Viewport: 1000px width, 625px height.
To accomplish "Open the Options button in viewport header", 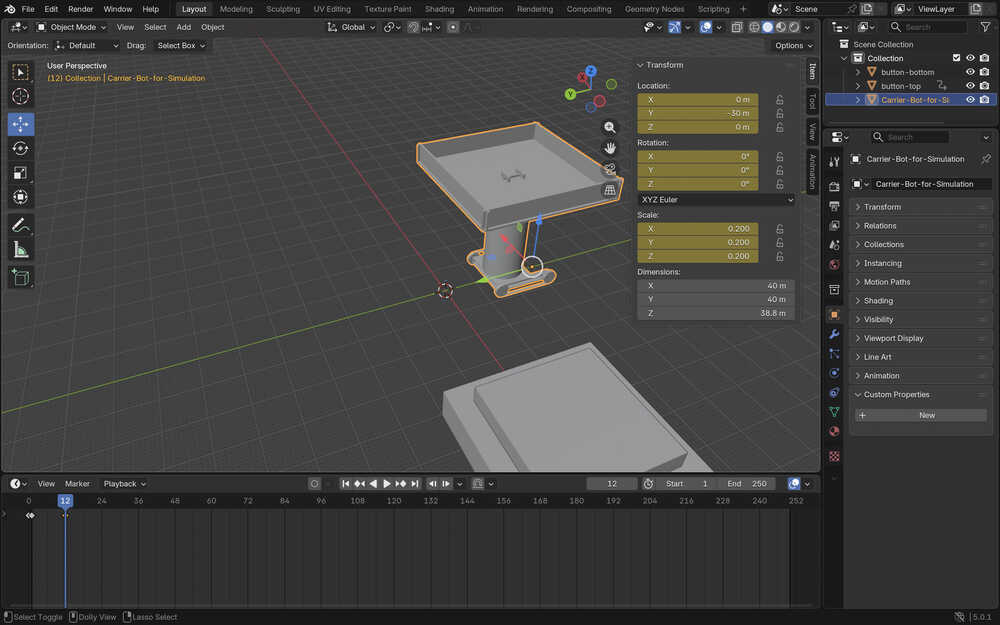I will click(x=793, y=45).
